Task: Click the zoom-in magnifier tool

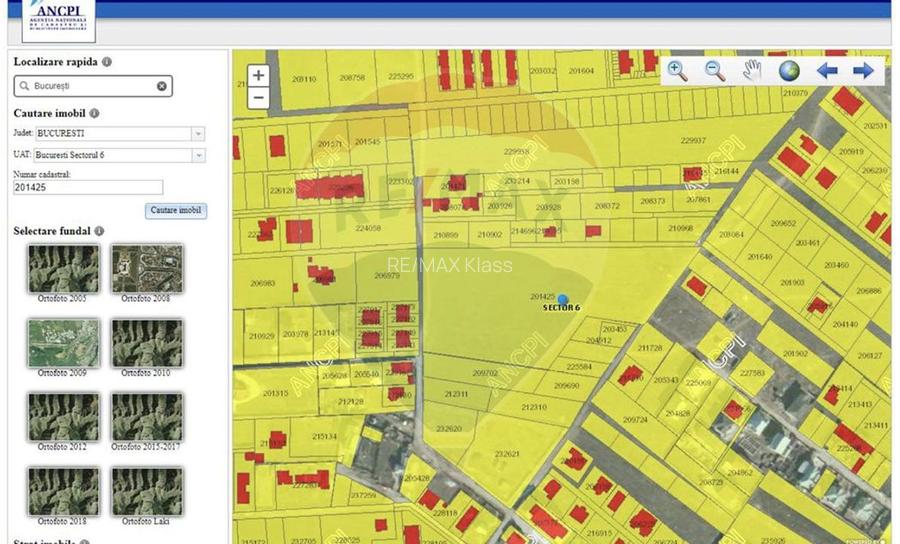Action: [677, 71]
